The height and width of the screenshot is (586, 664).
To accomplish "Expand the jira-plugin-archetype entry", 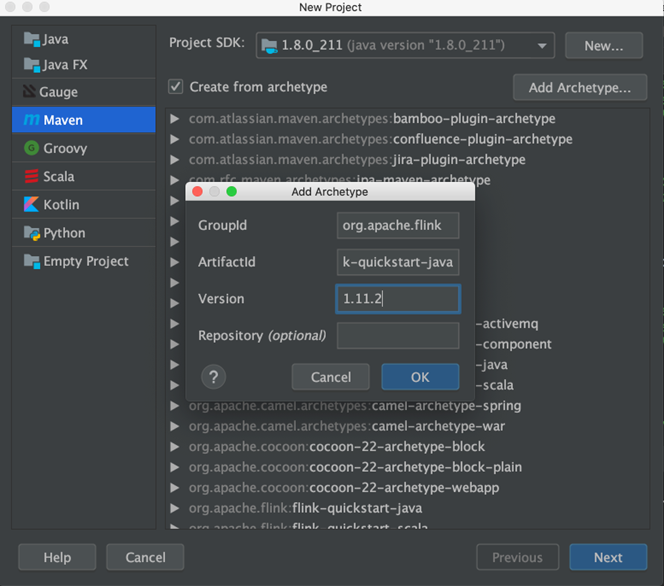I will [174, 160].
